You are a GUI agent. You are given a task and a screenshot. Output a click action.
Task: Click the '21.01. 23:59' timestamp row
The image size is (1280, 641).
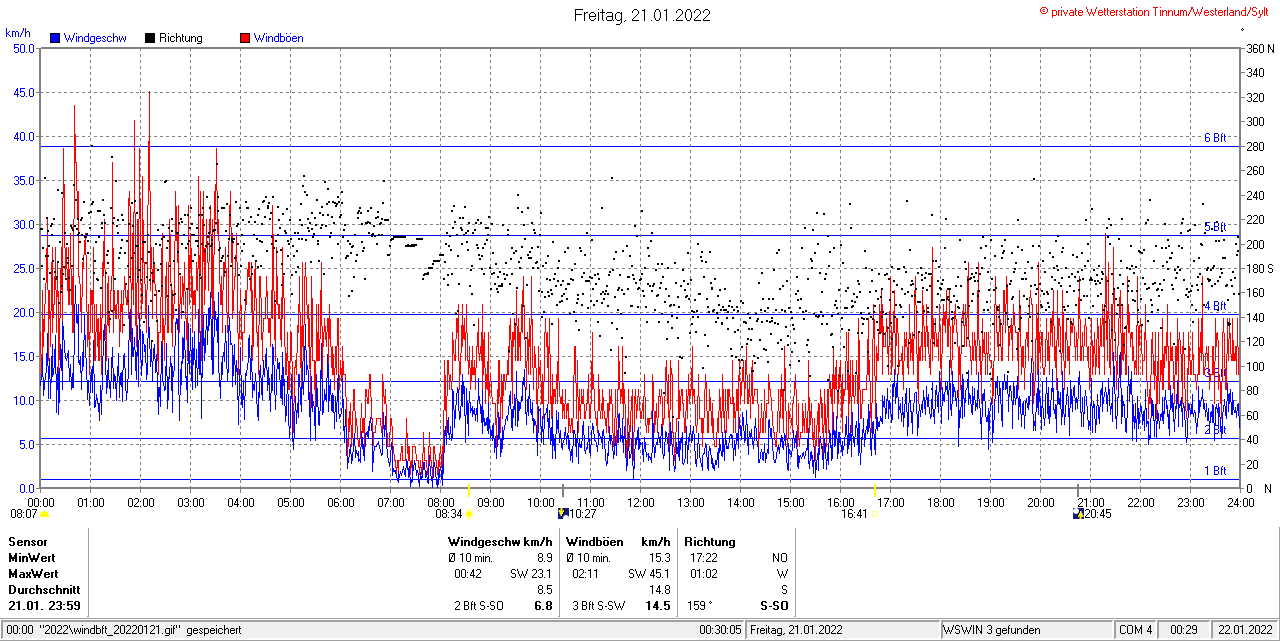[45, 606]
